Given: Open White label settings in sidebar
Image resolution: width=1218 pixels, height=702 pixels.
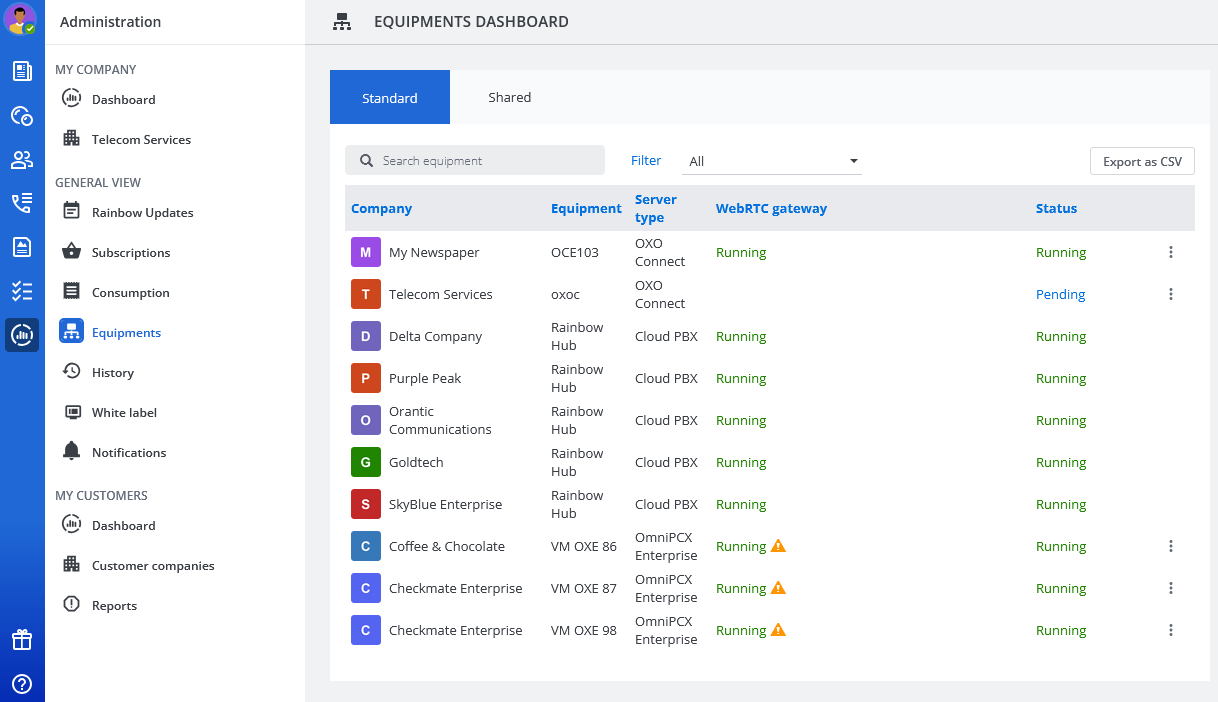Looking at the screenshot, I should (124, 412).
